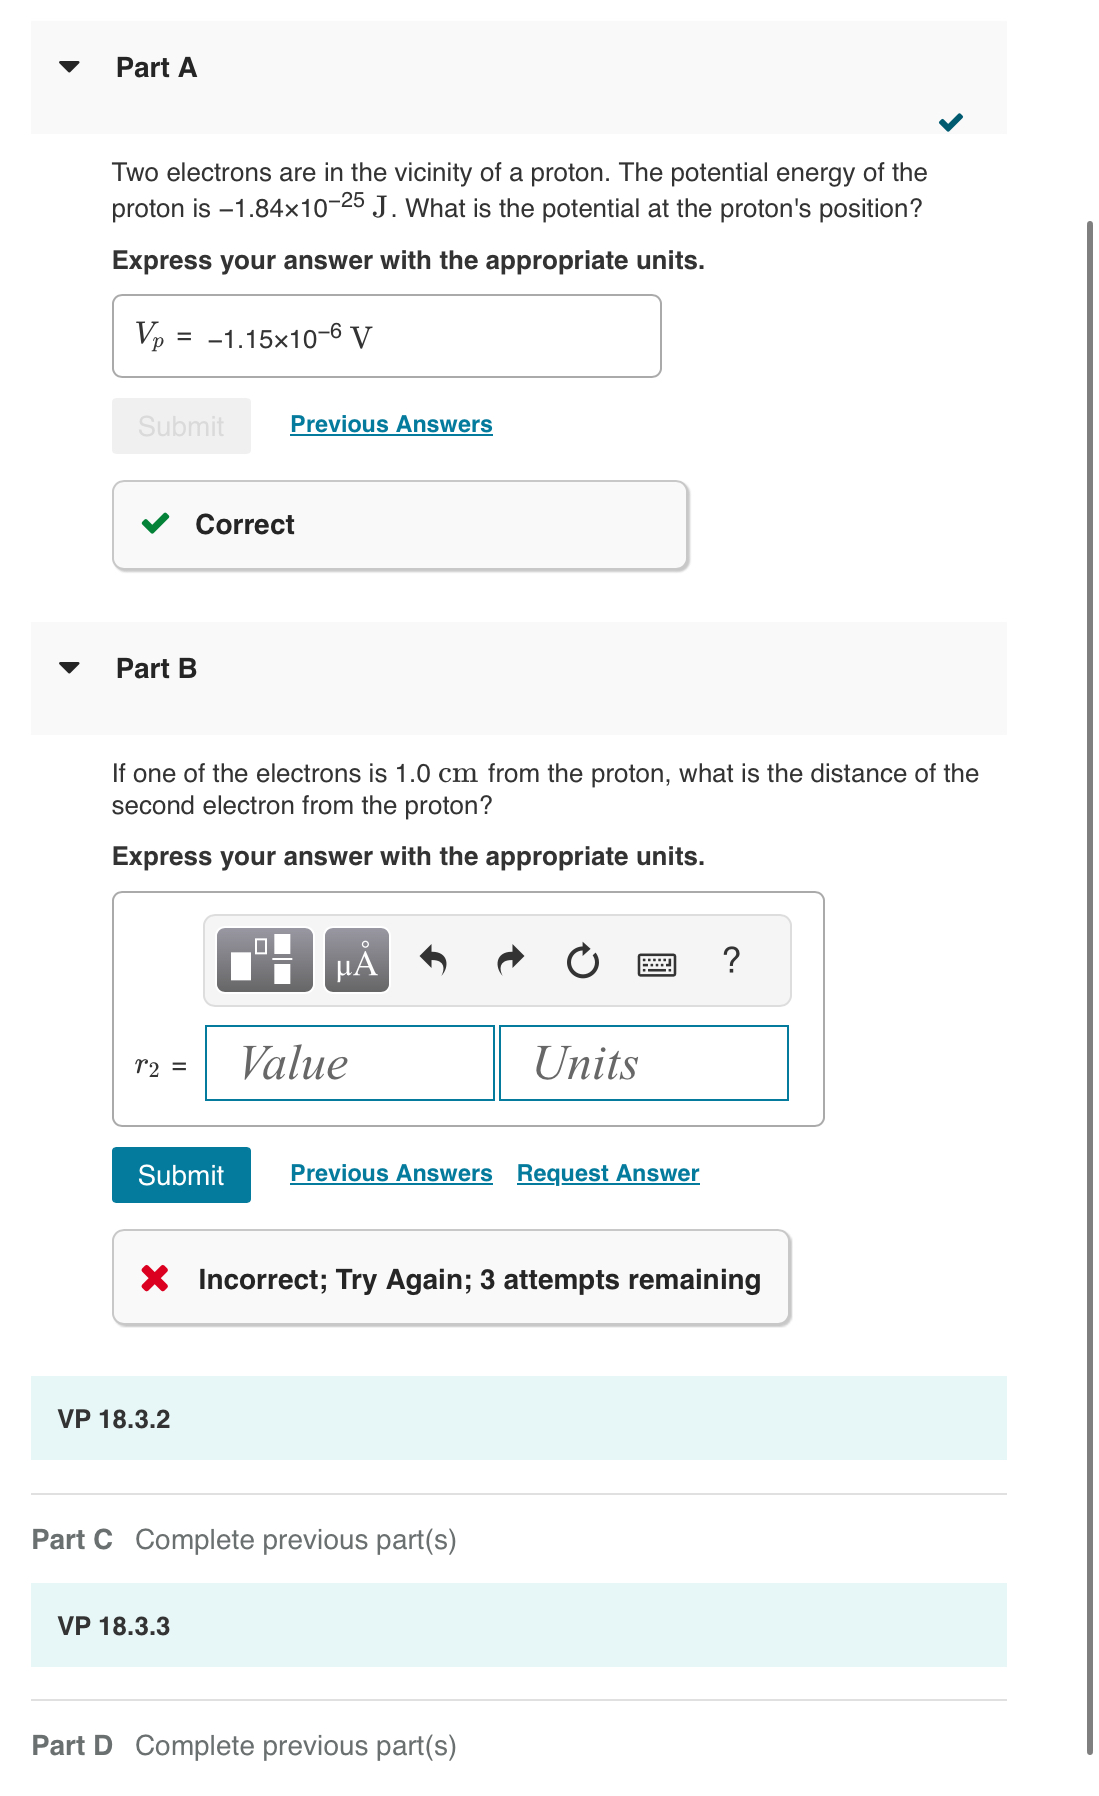
Task: Click the Units input field
Action: tap(643, 1063)
